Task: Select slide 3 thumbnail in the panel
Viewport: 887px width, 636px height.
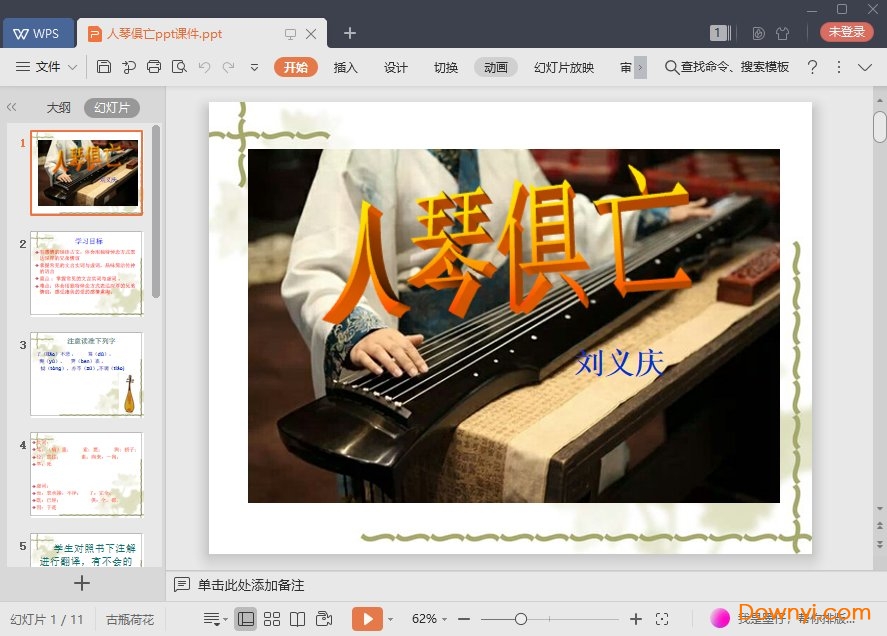Action: click(x=87, y=373)
